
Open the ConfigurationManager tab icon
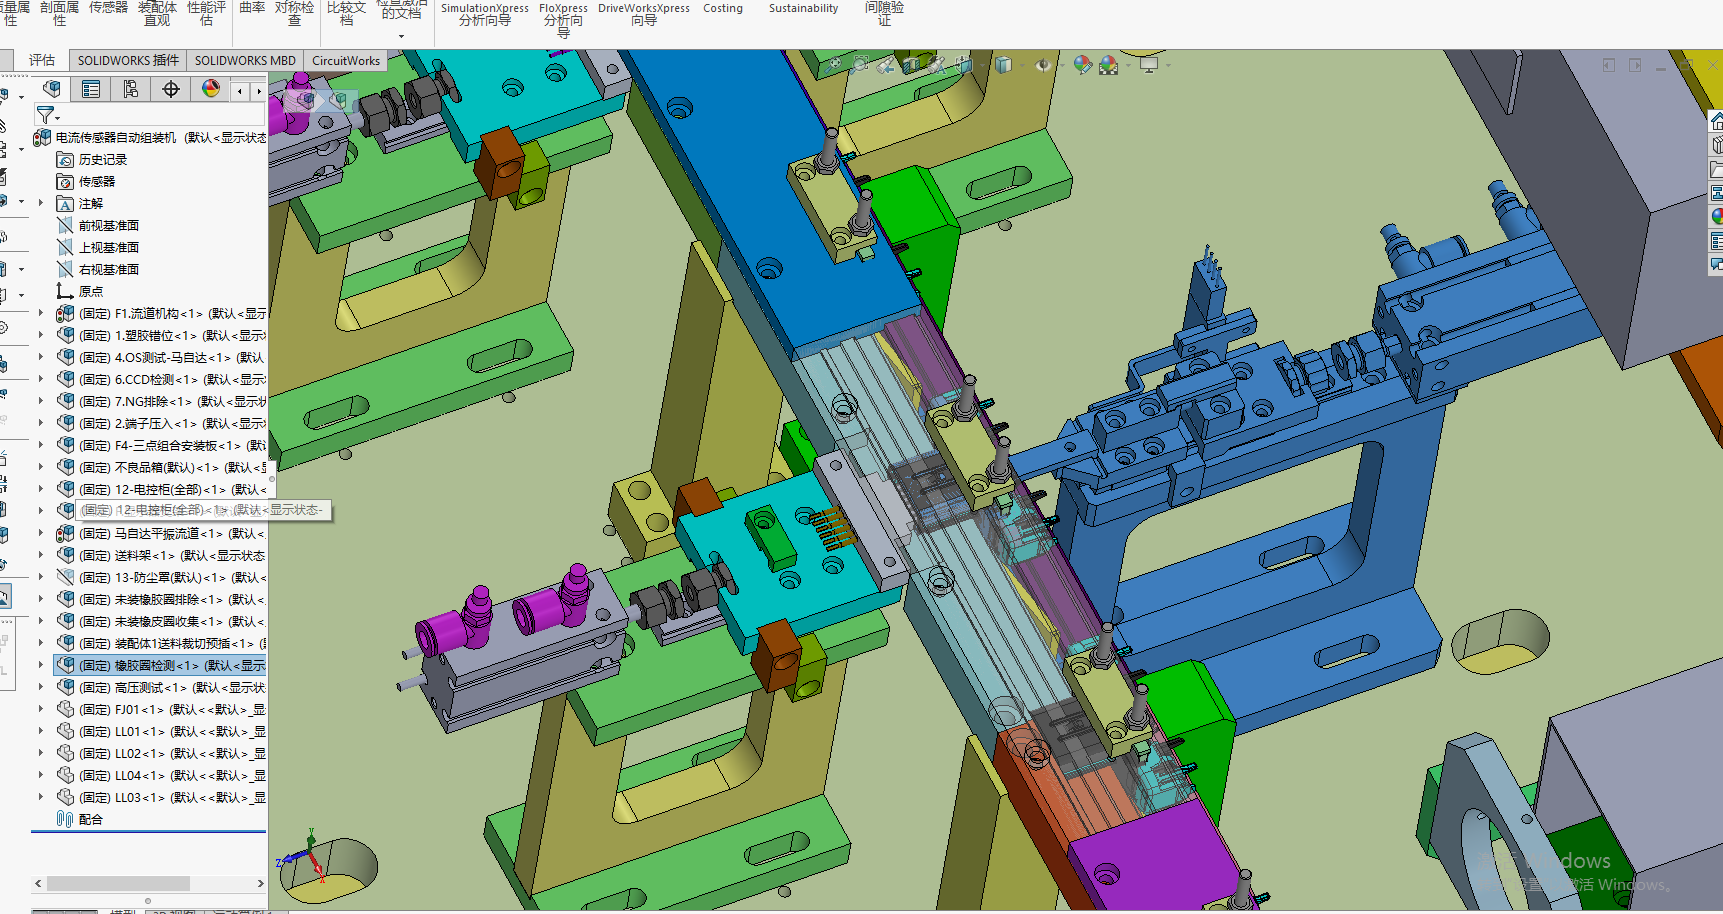[131, 89]
